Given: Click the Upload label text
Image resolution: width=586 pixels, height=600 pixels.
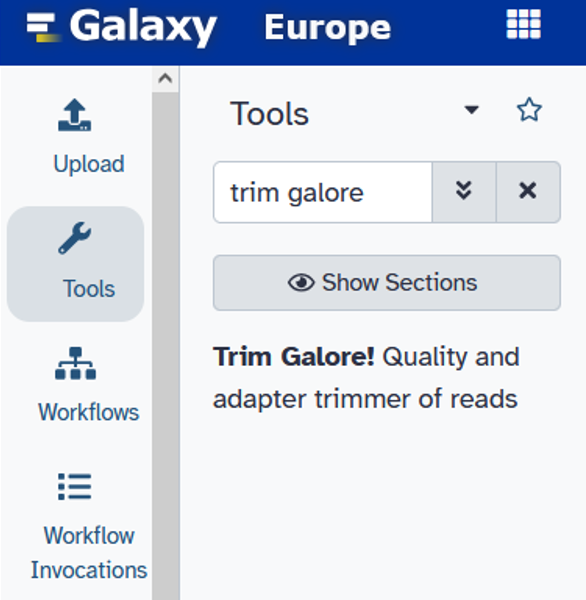Looking at the screenshot, I should [89, 164].
